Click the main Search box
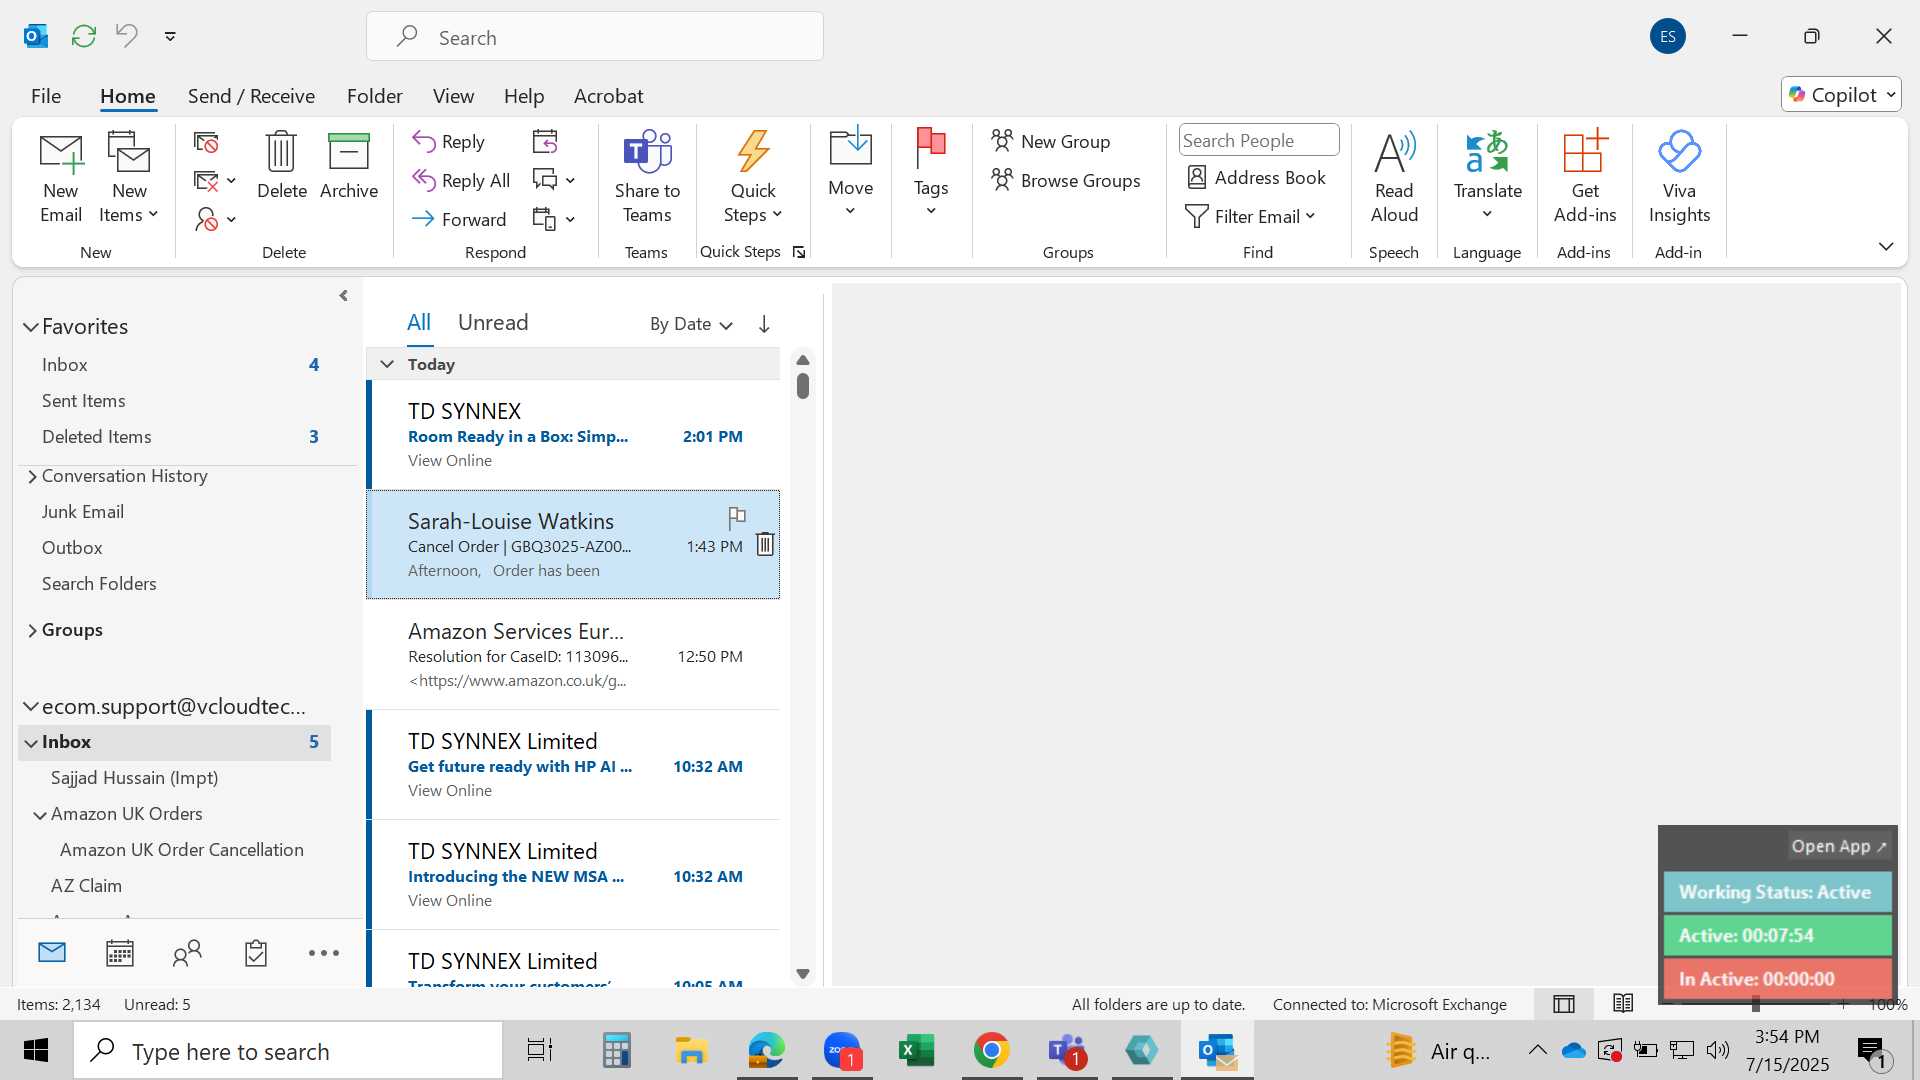Screen dimensions: 1920x1080 point(595,37)
